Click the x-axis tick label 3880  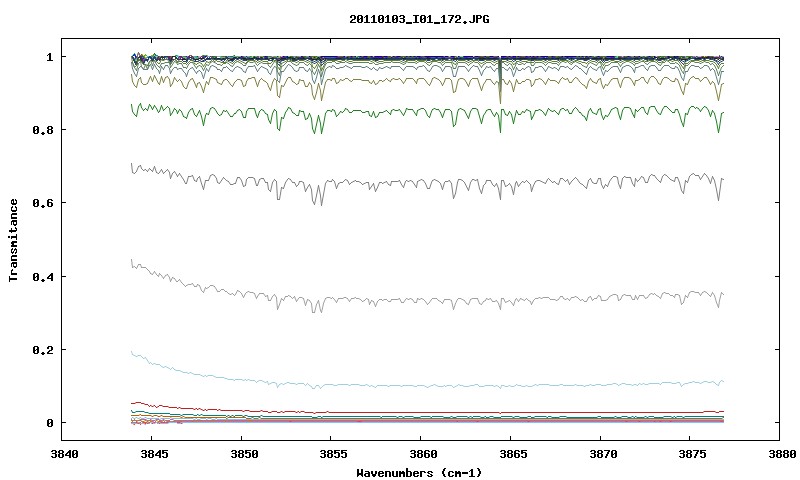(781, 454)
